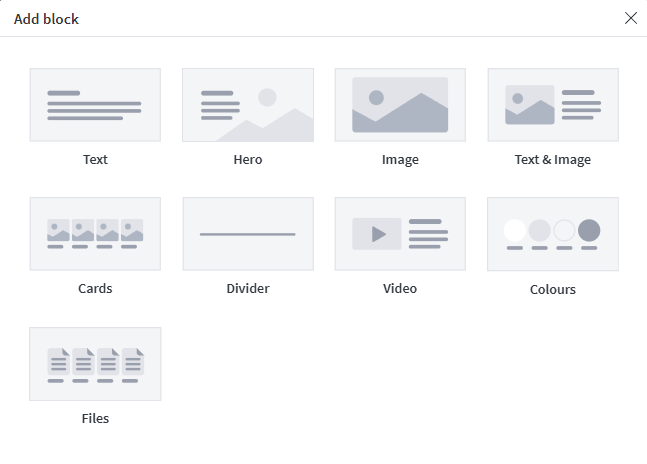
Task: Add a Files block
Action: coord(95,364)
